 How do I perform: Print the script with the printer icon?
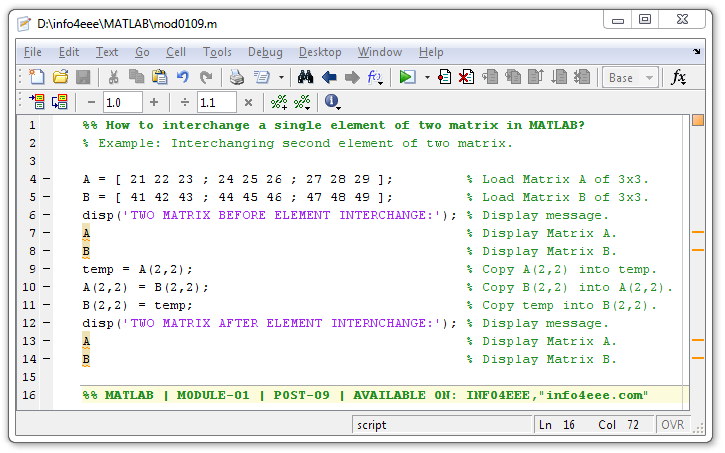pos(237,77)
